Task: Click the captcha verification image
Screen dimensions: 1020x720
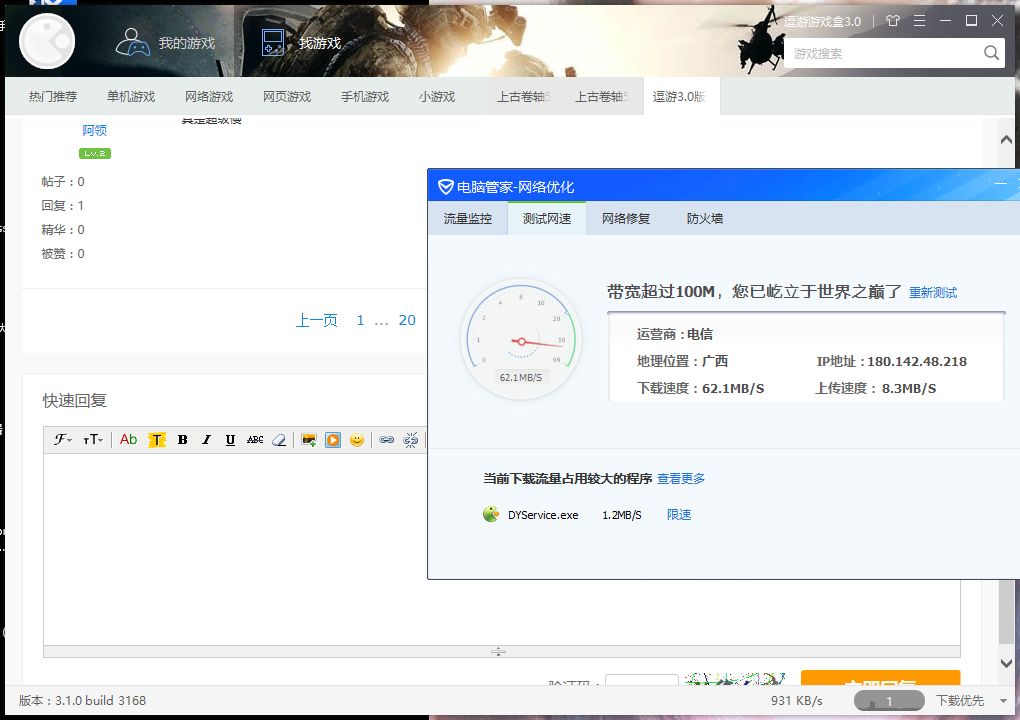Action: pyautogui.click(x=735, y=680)
